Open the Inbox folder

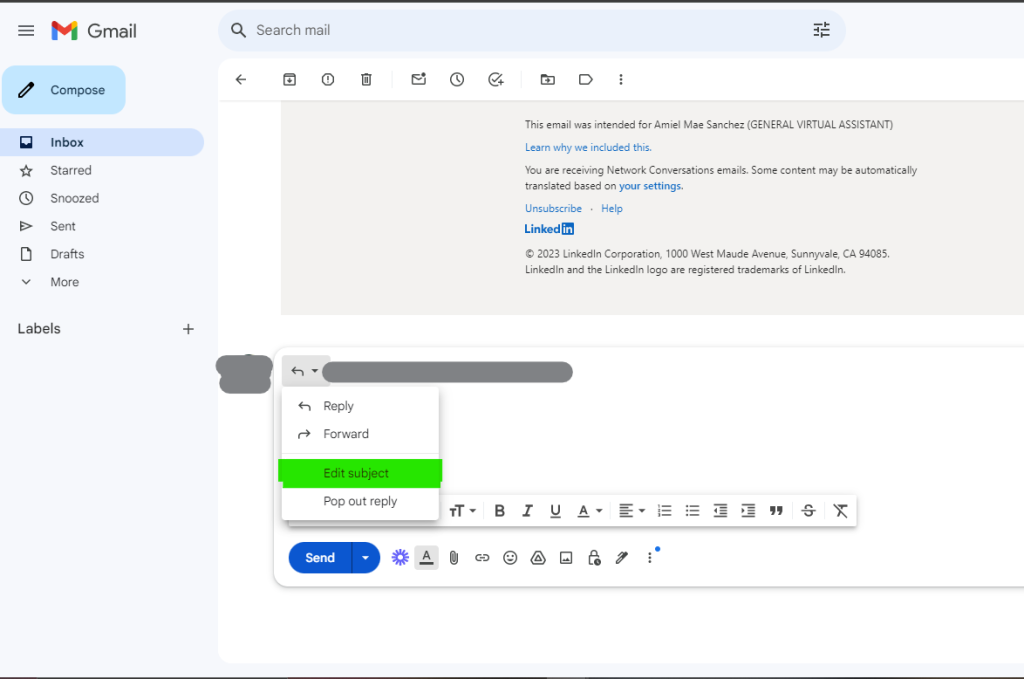click(x=102, y=142)
